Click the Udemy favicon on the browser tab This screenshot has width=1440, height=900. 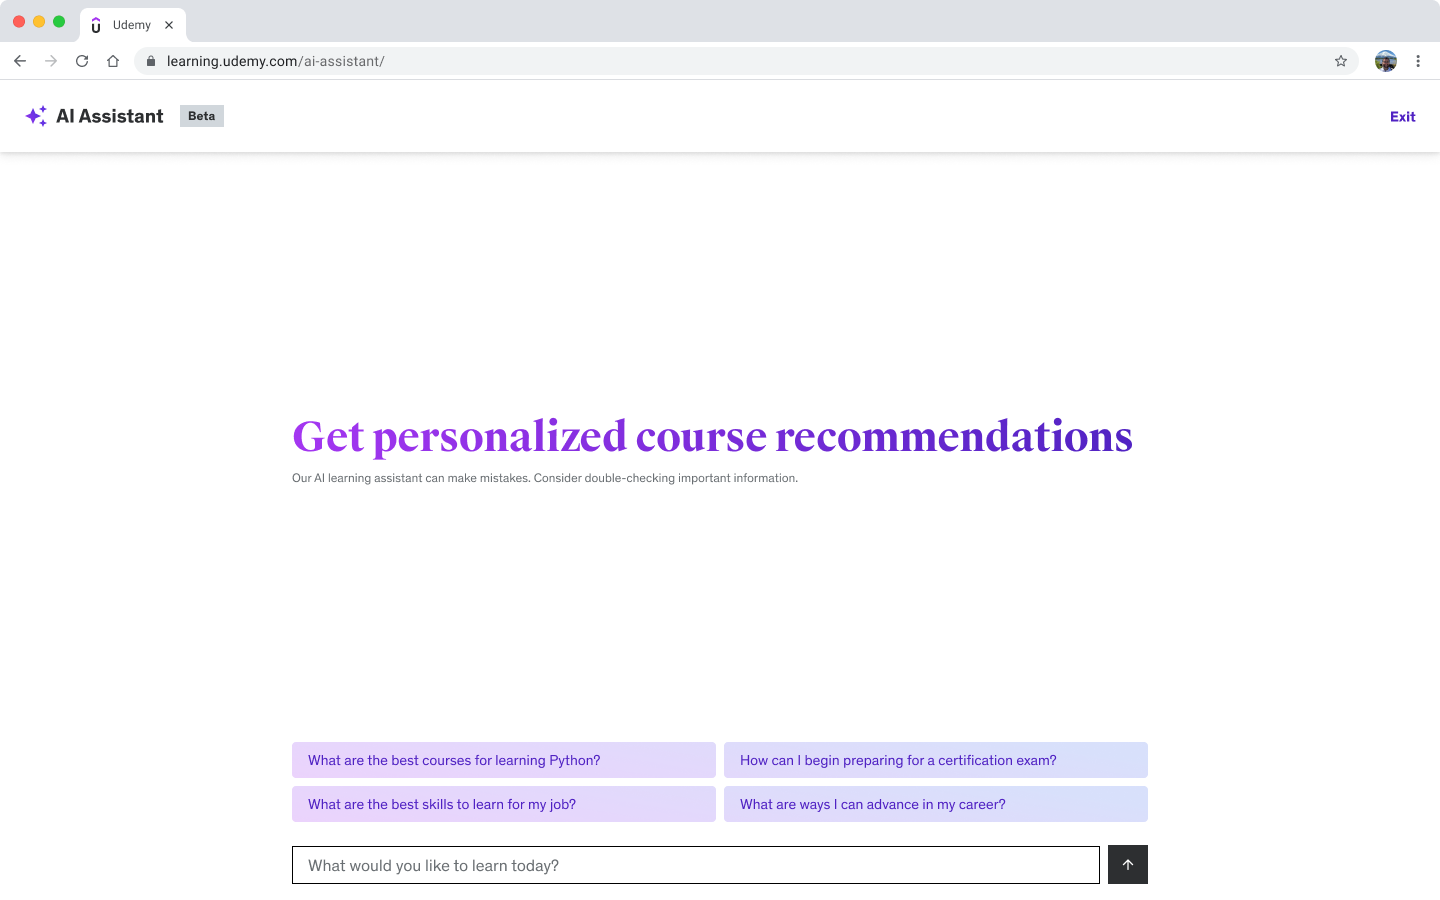(x=95, y=25)
